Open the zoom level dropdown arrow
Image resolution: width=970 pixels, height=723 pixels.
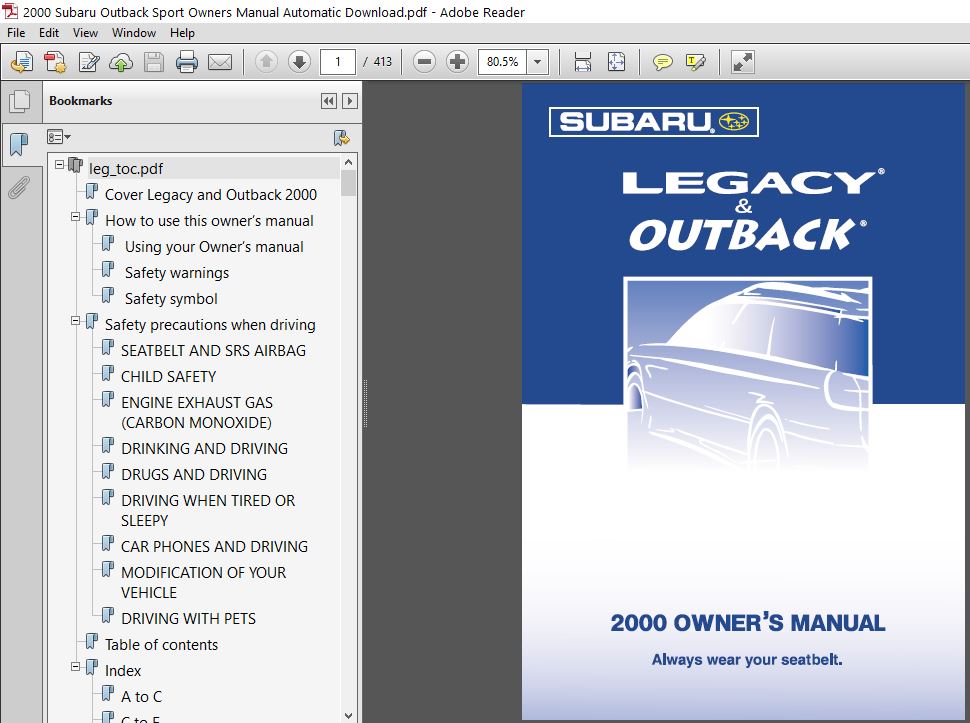[538, 62]
